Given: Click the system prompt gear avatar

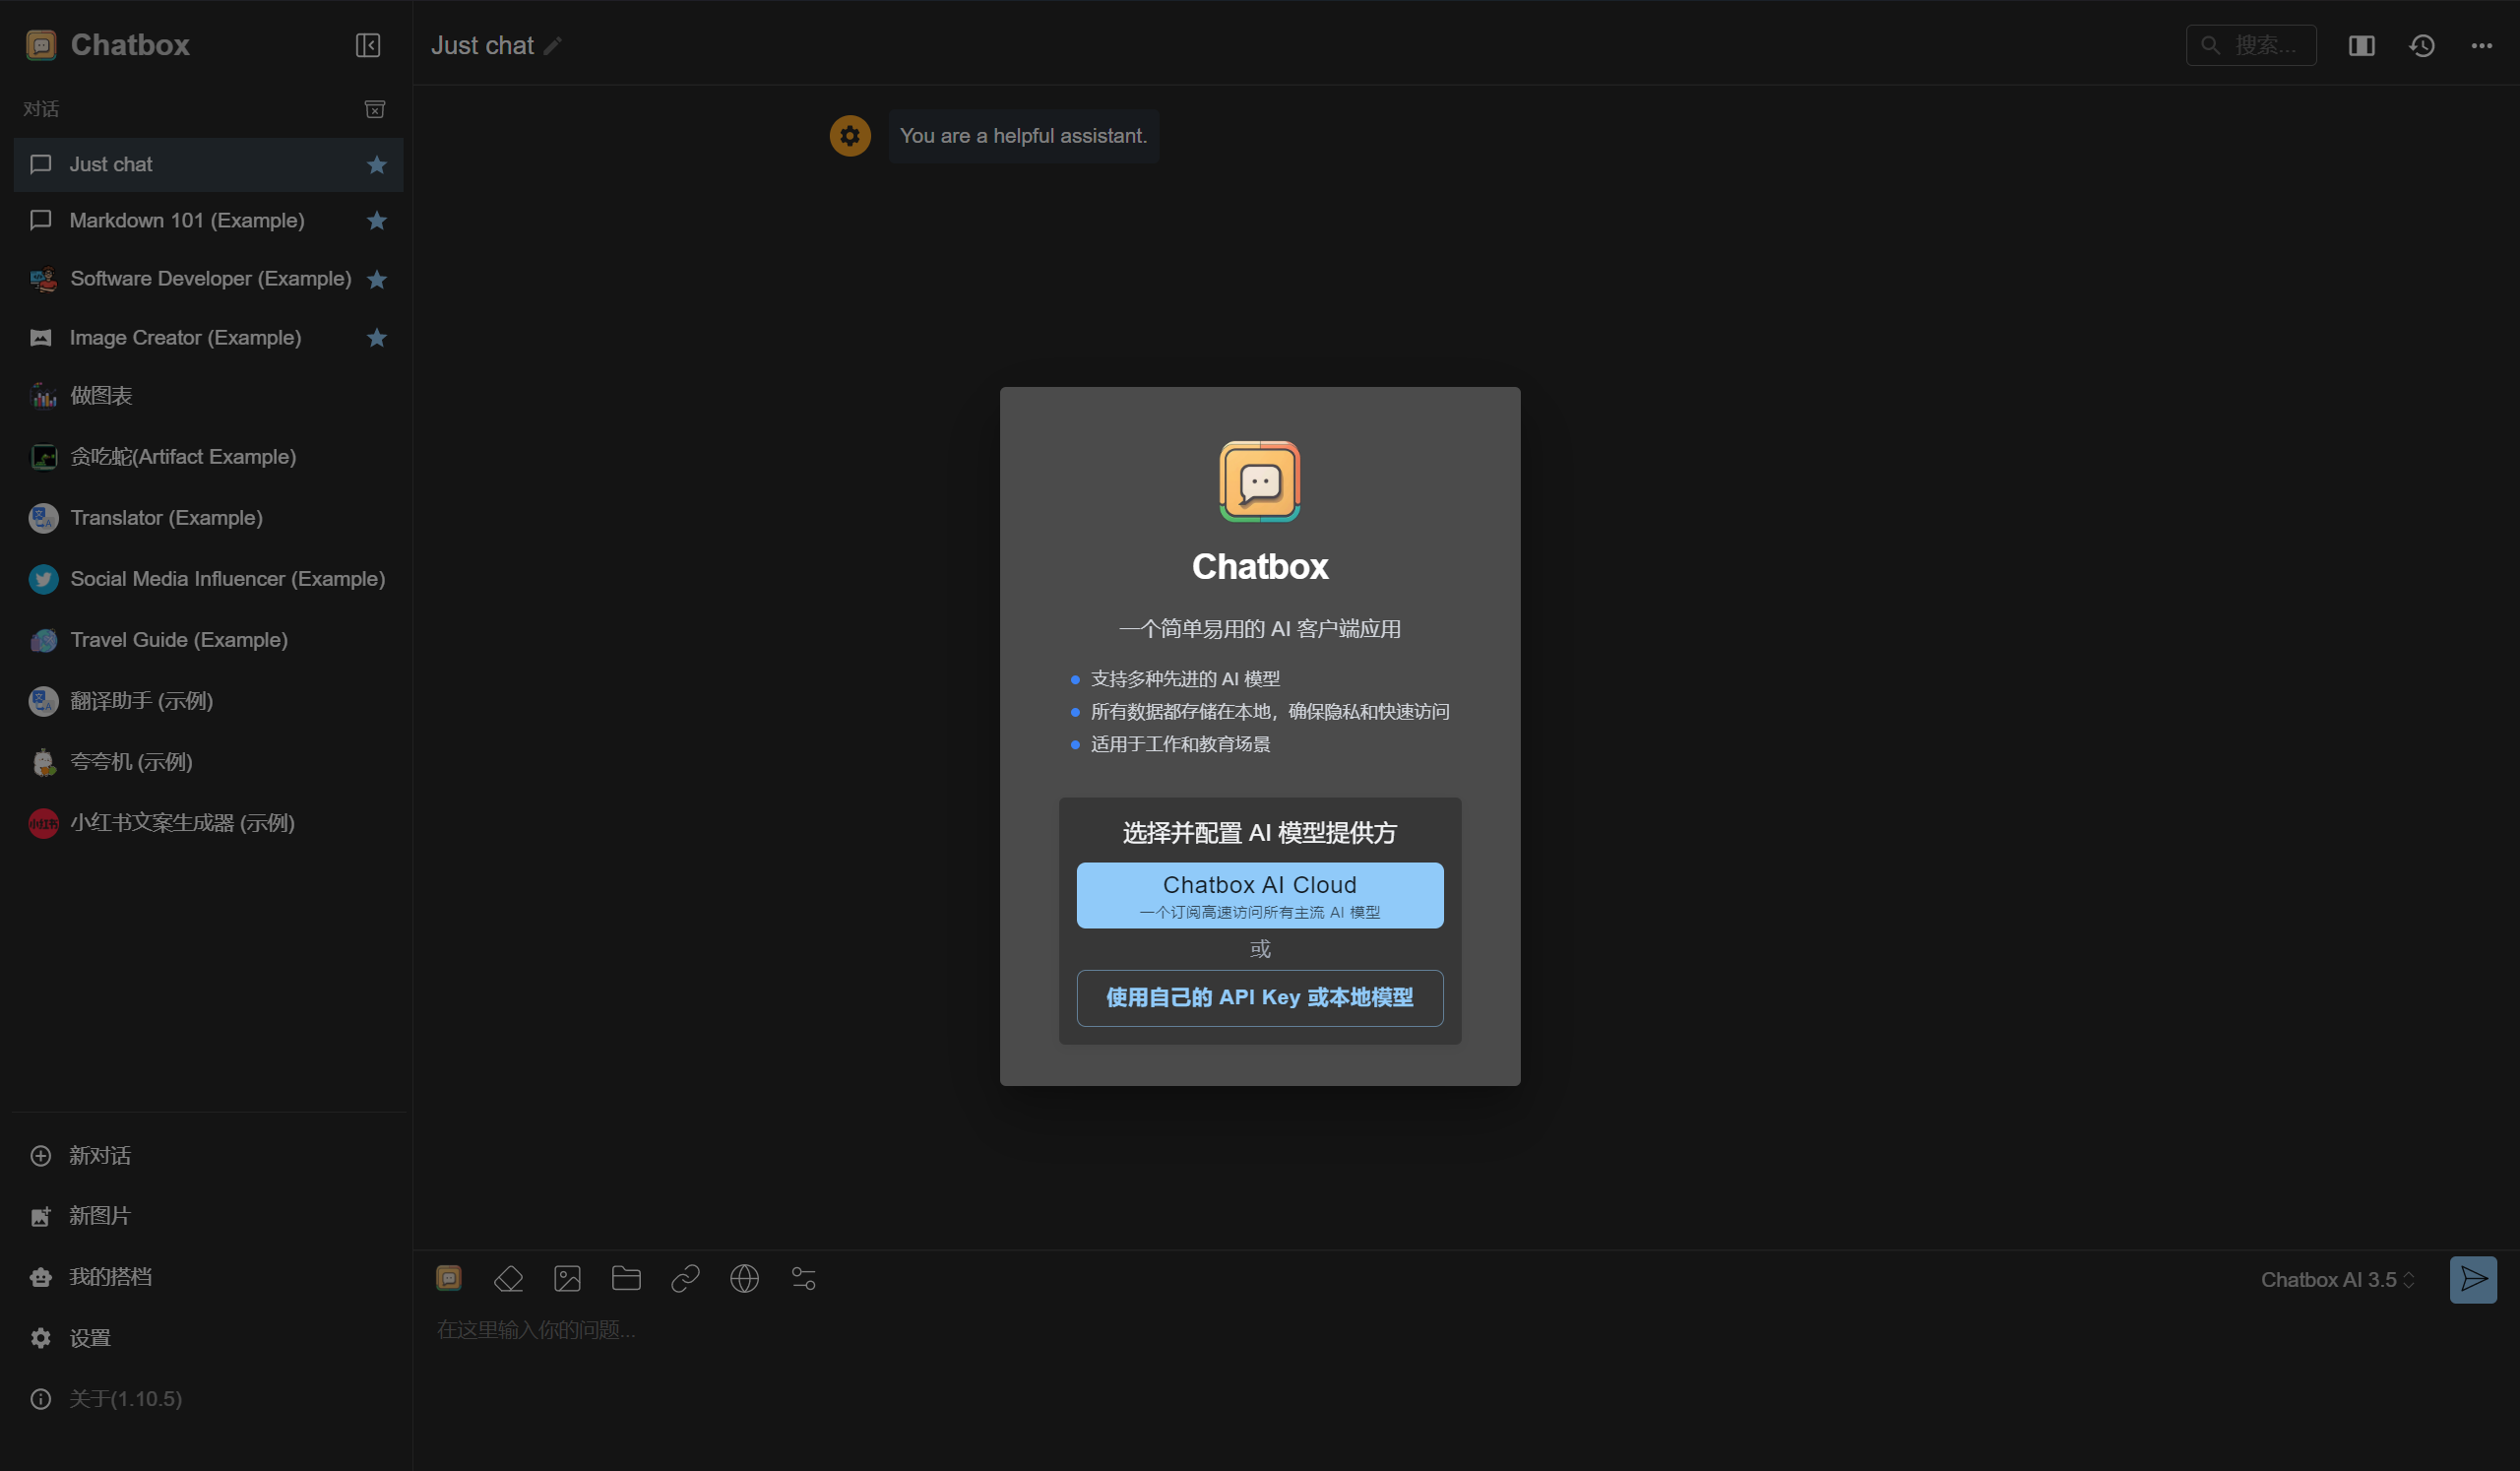Looking at the screenshot, I should 850,136.
